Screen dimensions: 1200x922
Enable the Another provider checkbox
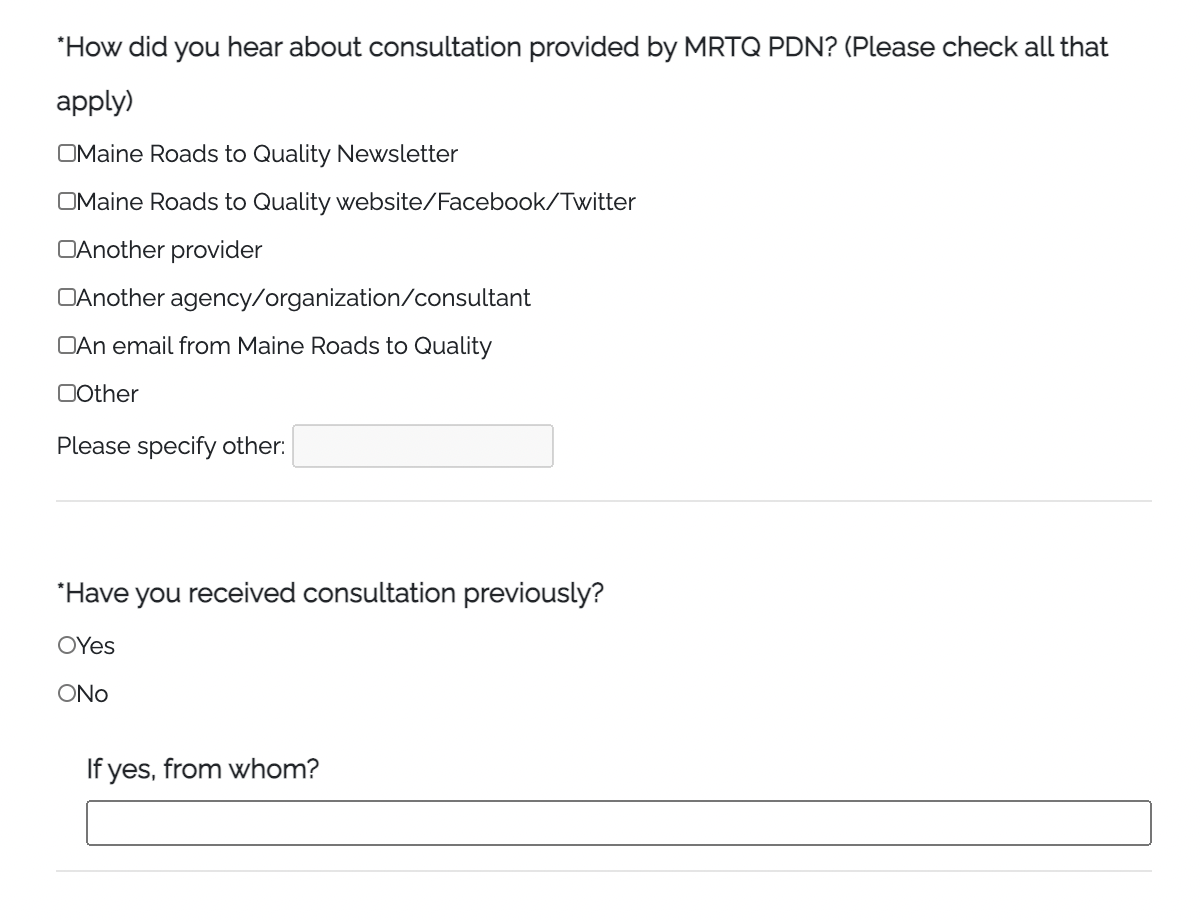(x=66, y=250)
